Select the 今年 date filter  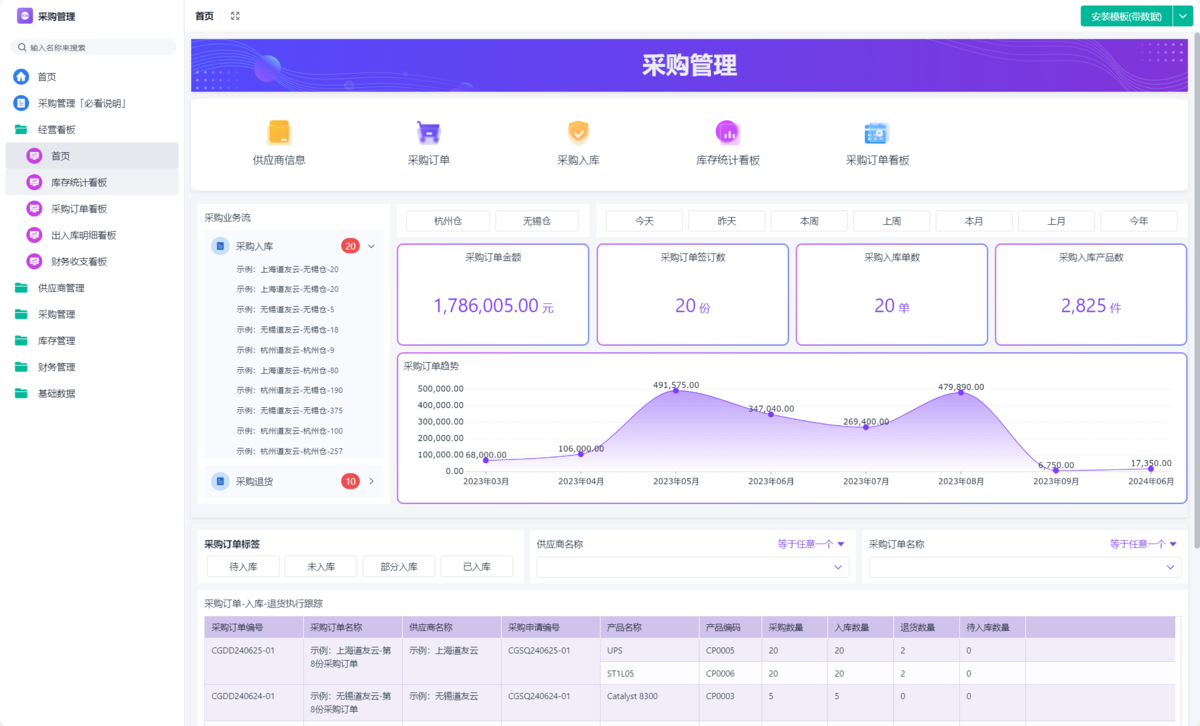[x=1139, y=221]
